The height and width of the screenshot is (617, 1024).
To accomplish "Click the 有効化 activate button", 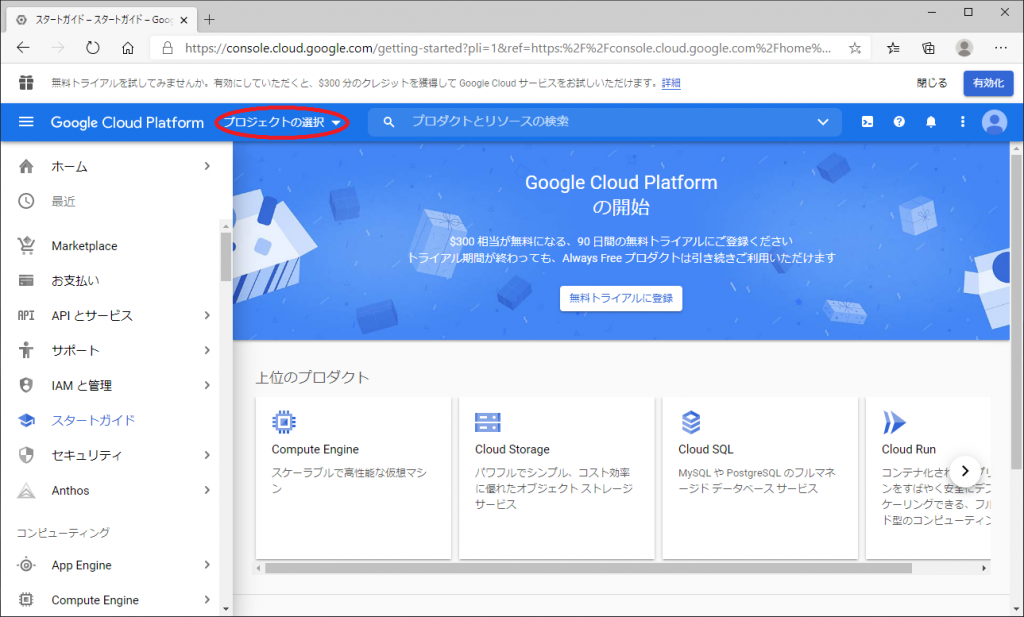I will click(x=987, y=83).
